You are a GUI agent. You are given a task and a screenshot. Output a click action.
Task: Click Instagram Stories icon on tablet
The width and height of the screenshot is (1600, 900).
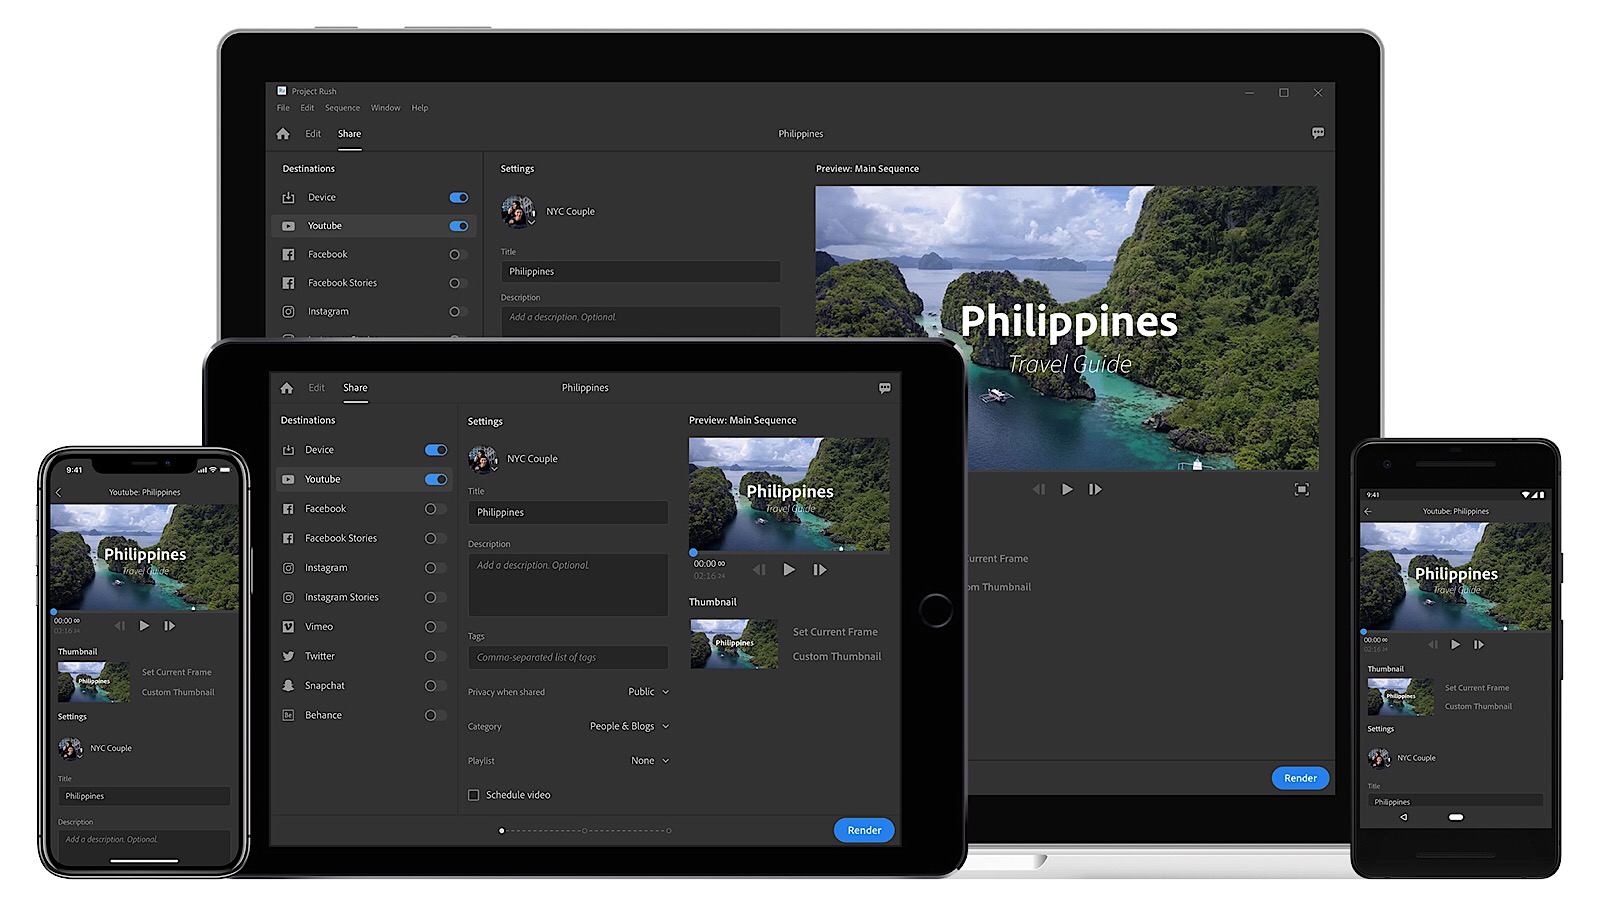288,597
